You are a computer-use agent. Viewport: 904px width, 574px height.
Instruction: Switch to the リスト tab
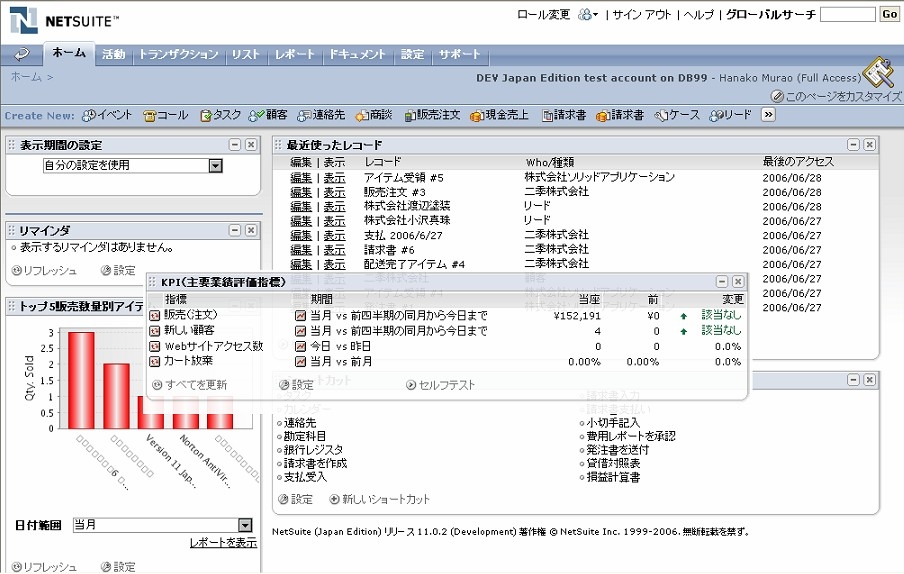[246, 54]
